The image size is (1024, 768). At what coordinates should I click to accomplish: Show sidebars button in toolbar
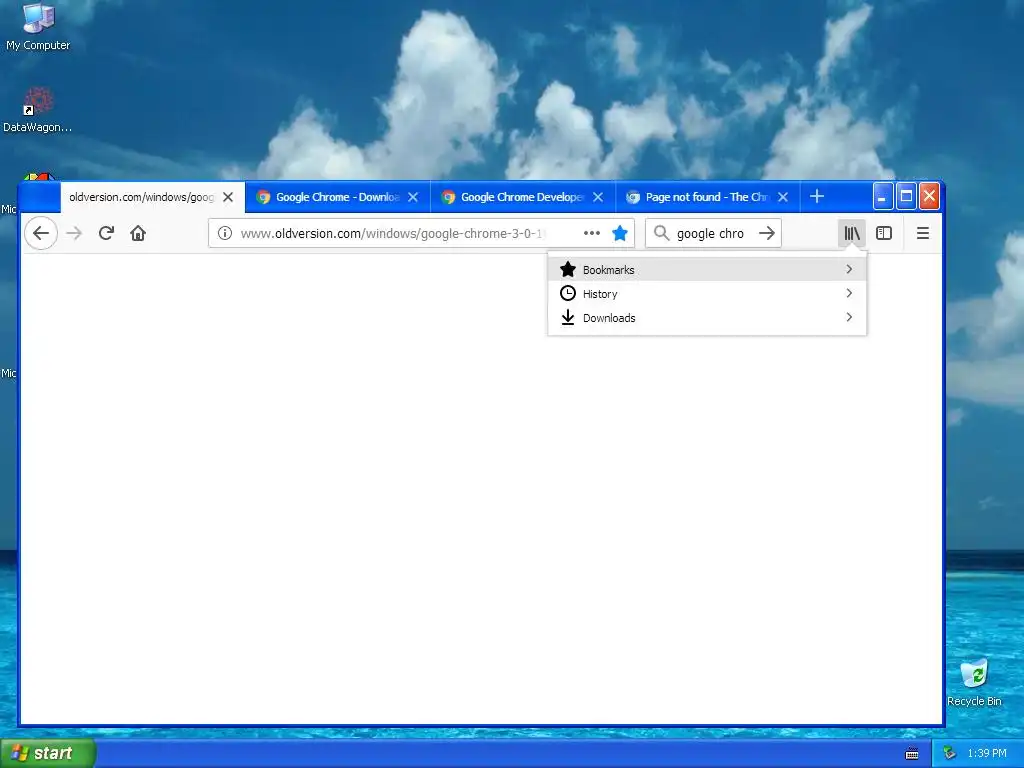coord(884,233)
